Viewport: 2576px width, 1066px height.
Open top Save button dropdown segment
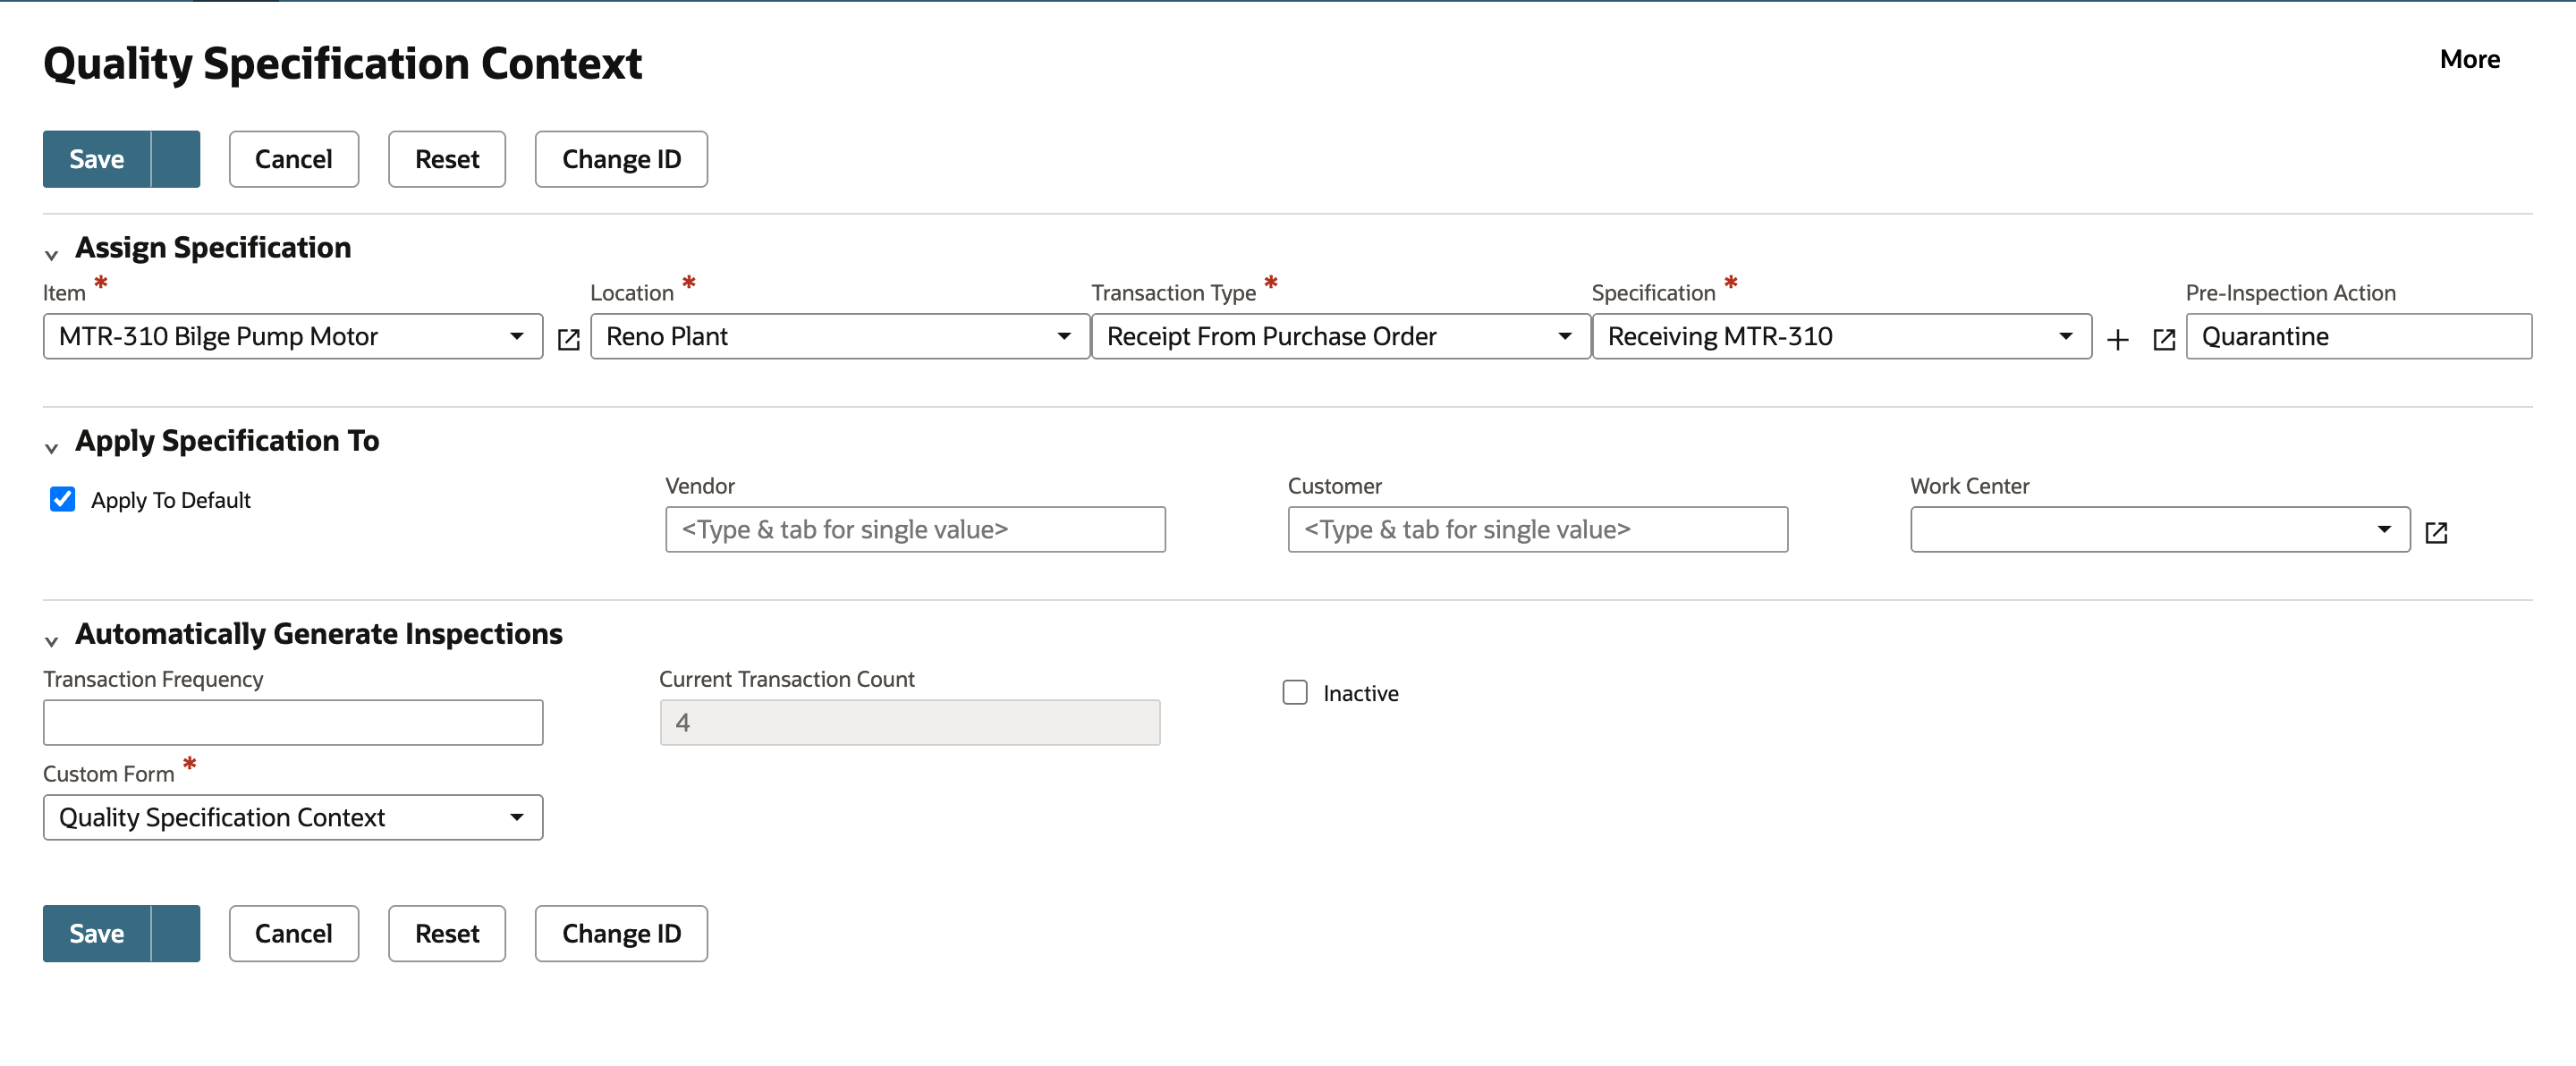click(x=176, y=159)
